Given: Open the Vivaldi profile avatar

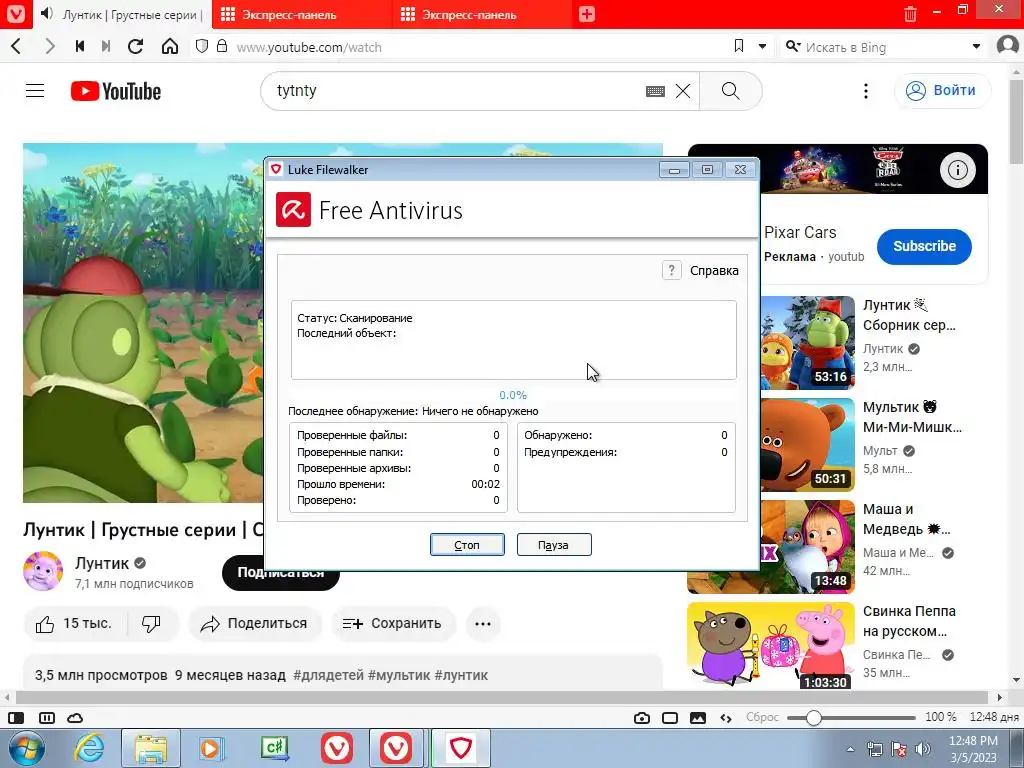Looking at the screenshot, I should 1008,46.
